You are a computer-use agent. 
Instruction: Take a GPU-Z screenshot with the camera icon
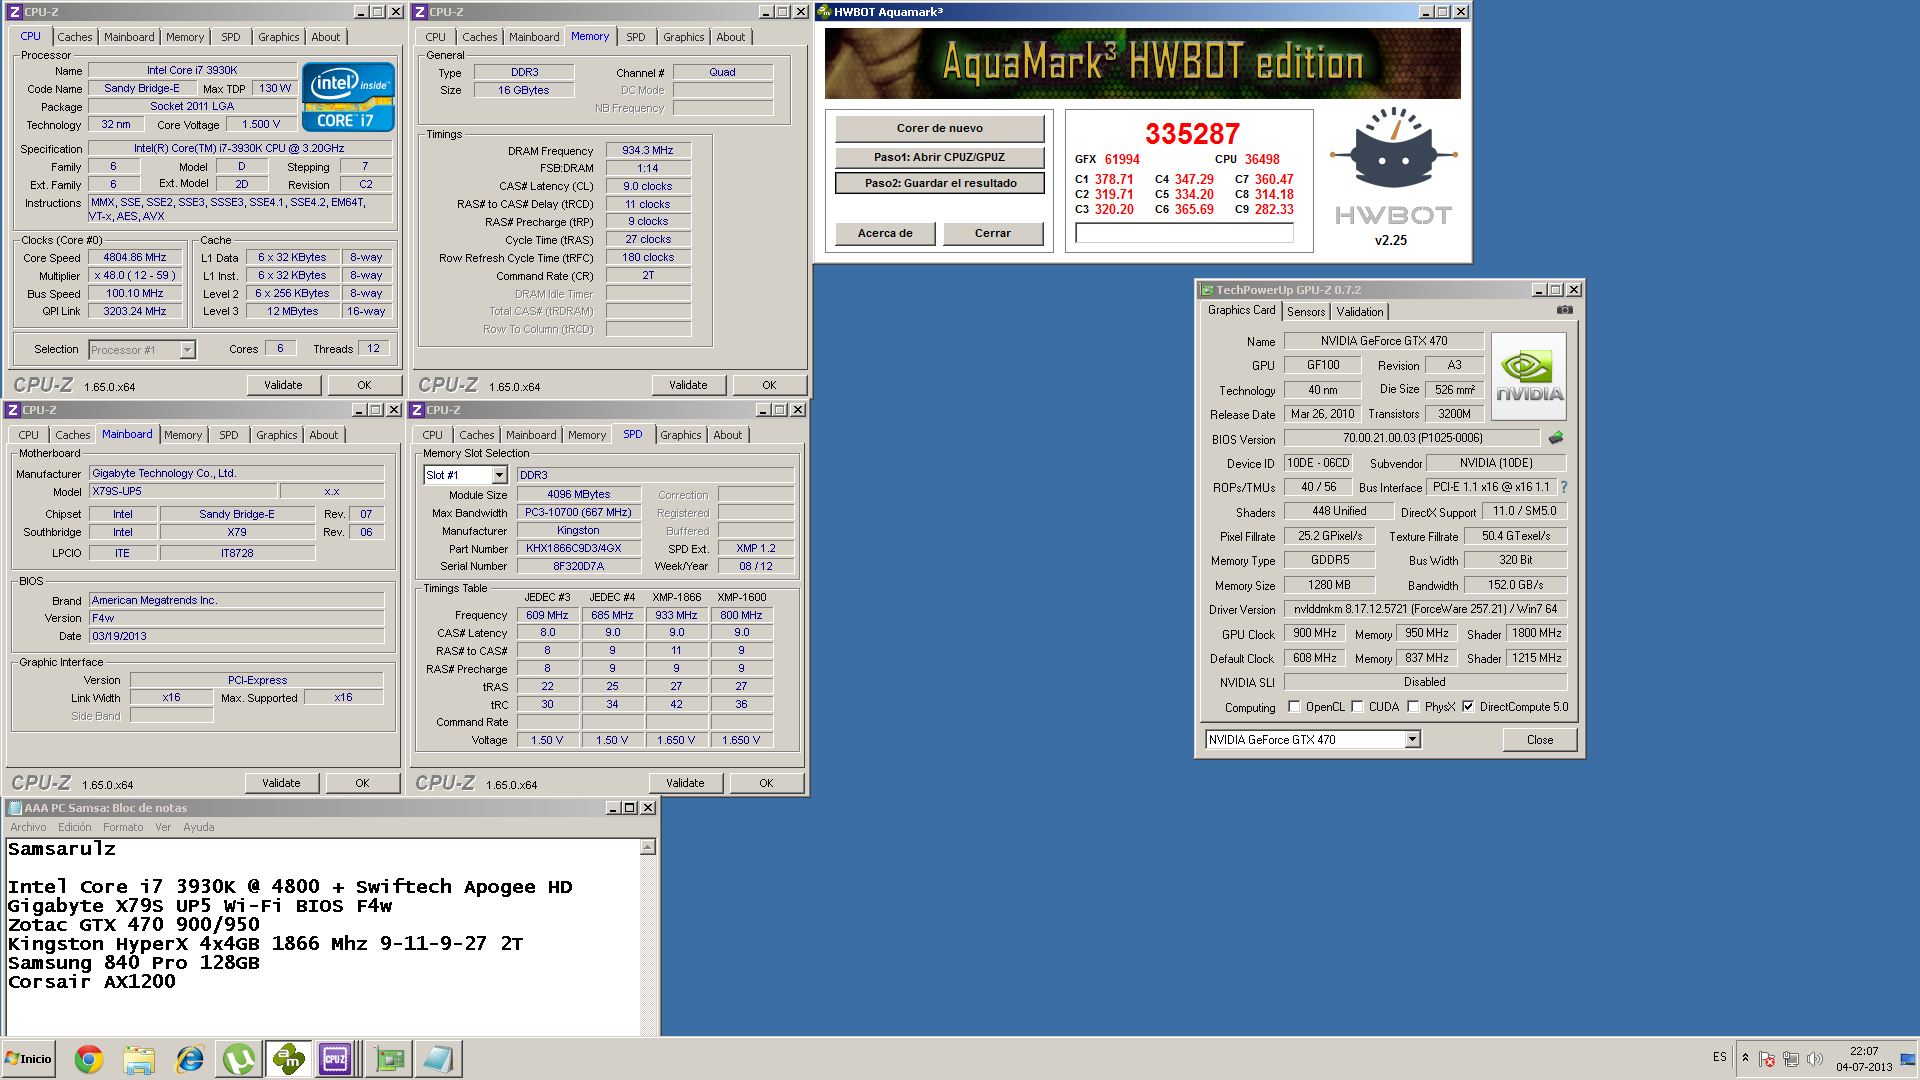(x=1565, y=310)
